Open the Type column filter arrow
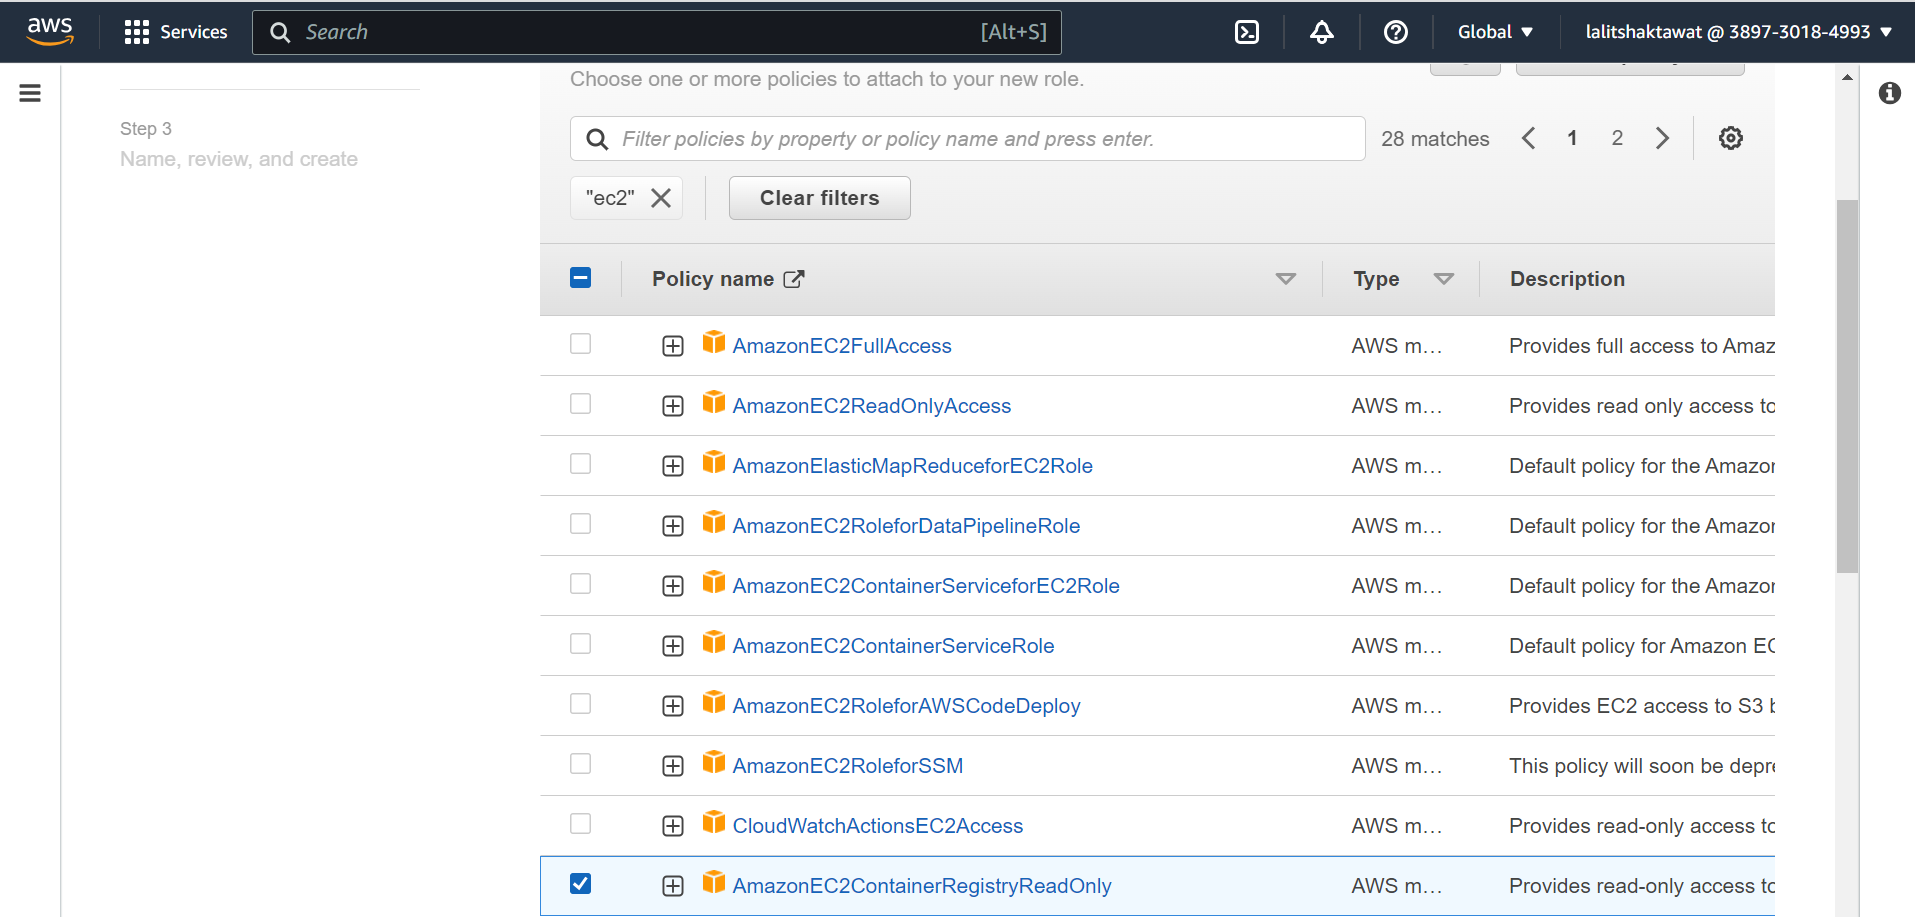The height and width of the screenshot is (917, 1915). pos(1444,279)
